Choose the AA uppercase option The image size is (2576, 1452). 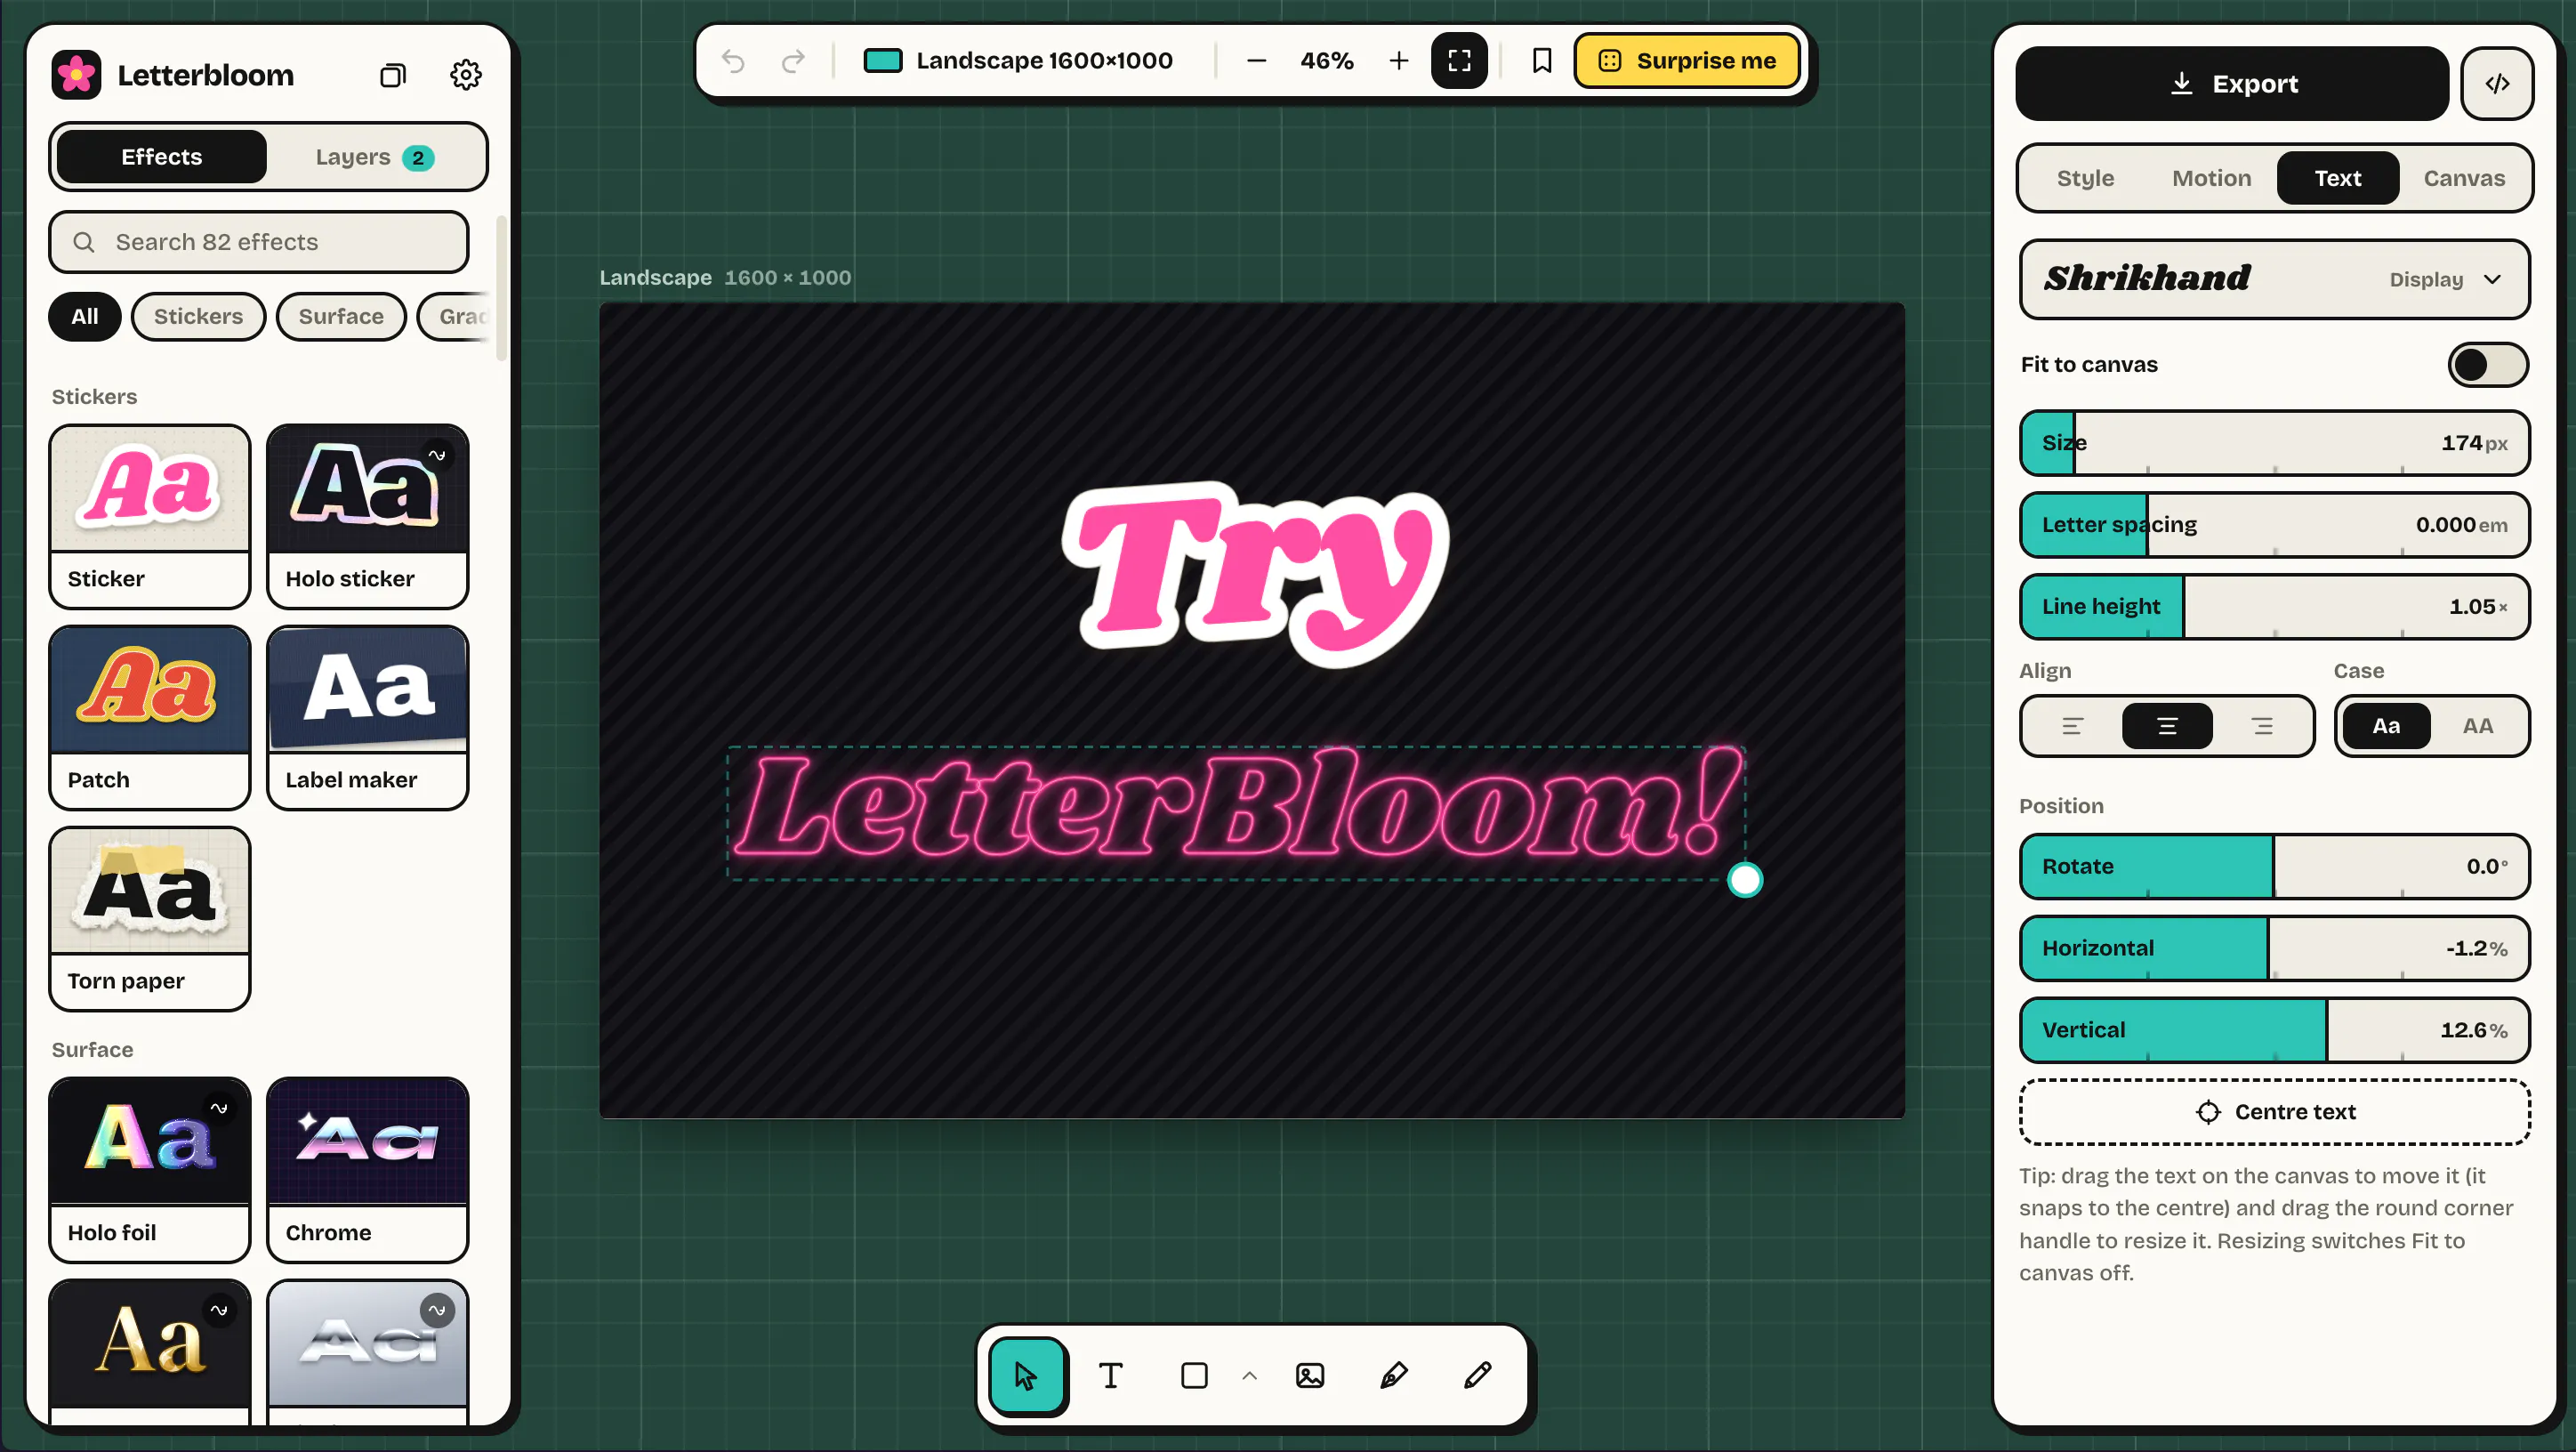(x=2477, y=726)
